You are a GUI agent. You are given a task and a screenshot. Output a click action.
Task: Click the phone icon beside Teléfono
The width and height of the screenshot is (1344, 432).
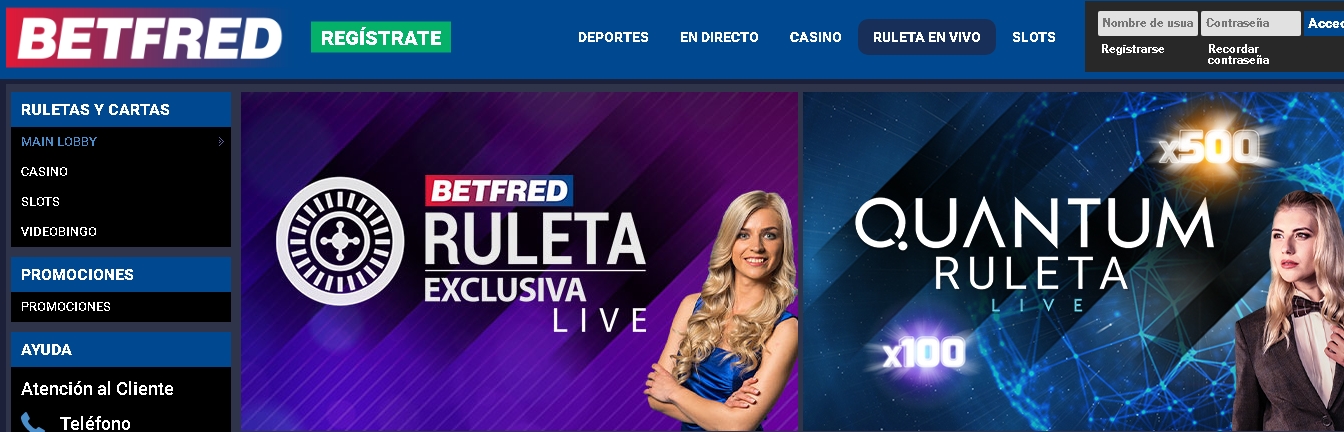point(33,422)
